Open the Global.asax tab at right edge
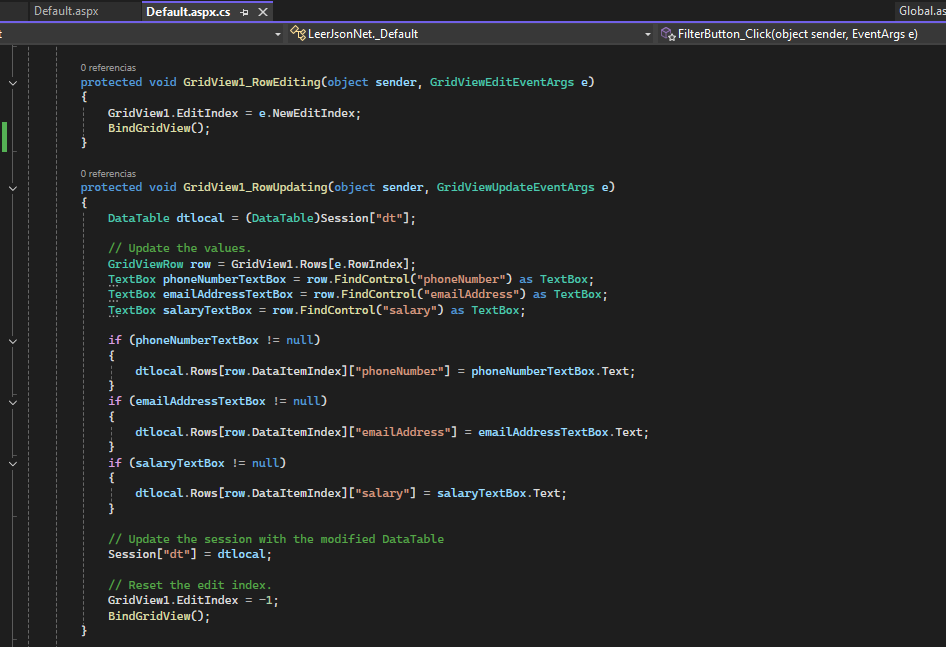This screenshot has height=647, width=946. point(921,11)
